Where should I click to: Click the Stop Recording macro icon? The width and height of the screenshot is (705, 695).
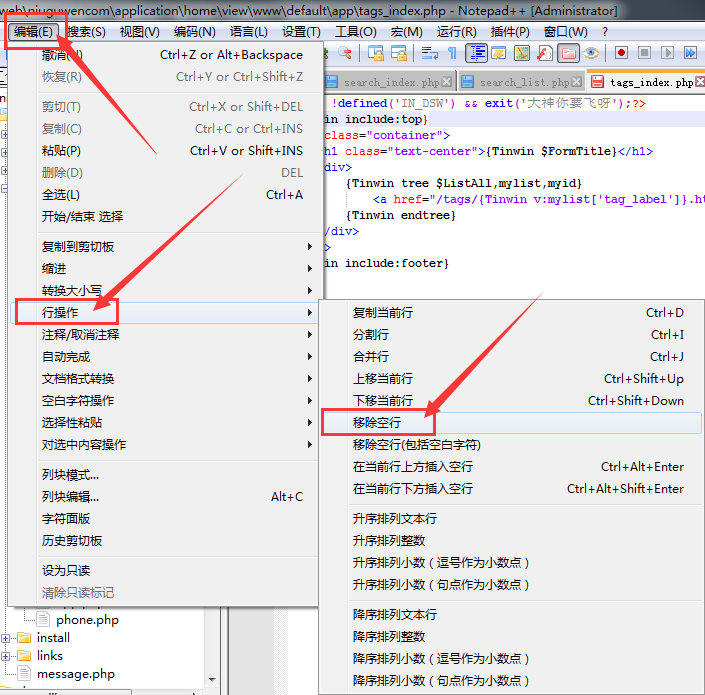644,53
